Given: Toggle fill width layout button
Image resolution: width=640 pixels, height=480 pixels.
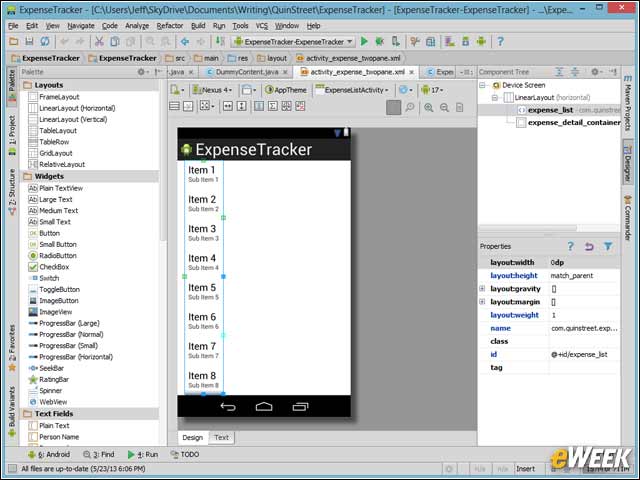Looking at the screenshot, I should (227, 107).
